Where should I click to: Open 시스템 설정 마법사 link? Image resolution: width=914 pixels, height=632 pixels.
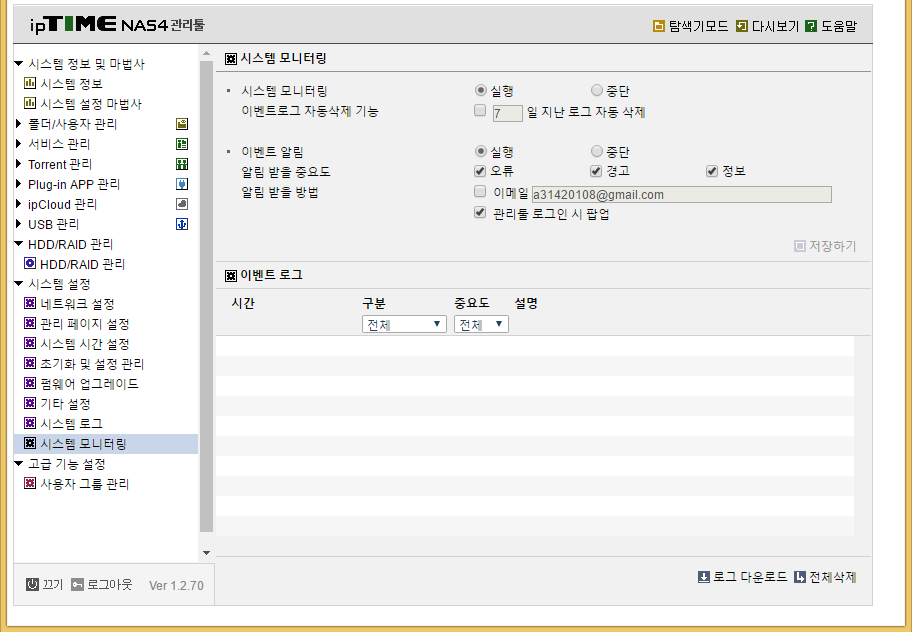click(x=91, y=104)
